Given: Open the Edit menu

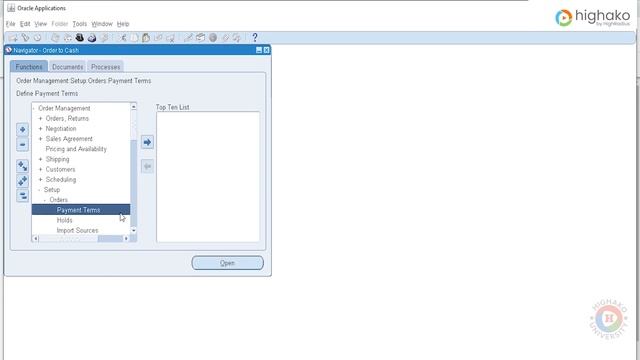Looking at the screenshot, I should (x=25, y=24).
